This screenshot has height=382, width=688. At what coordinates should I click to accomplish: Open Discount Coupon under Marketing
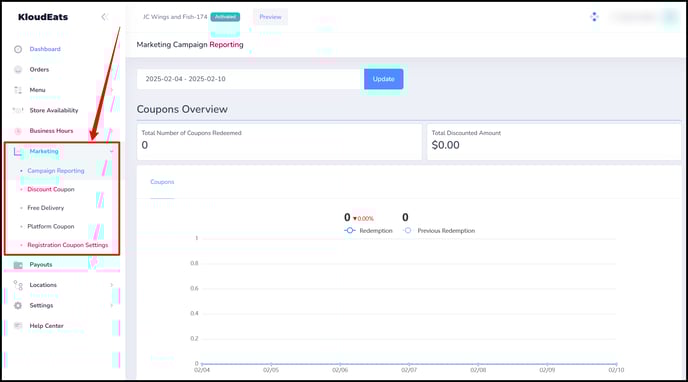[x=51, y=189]
